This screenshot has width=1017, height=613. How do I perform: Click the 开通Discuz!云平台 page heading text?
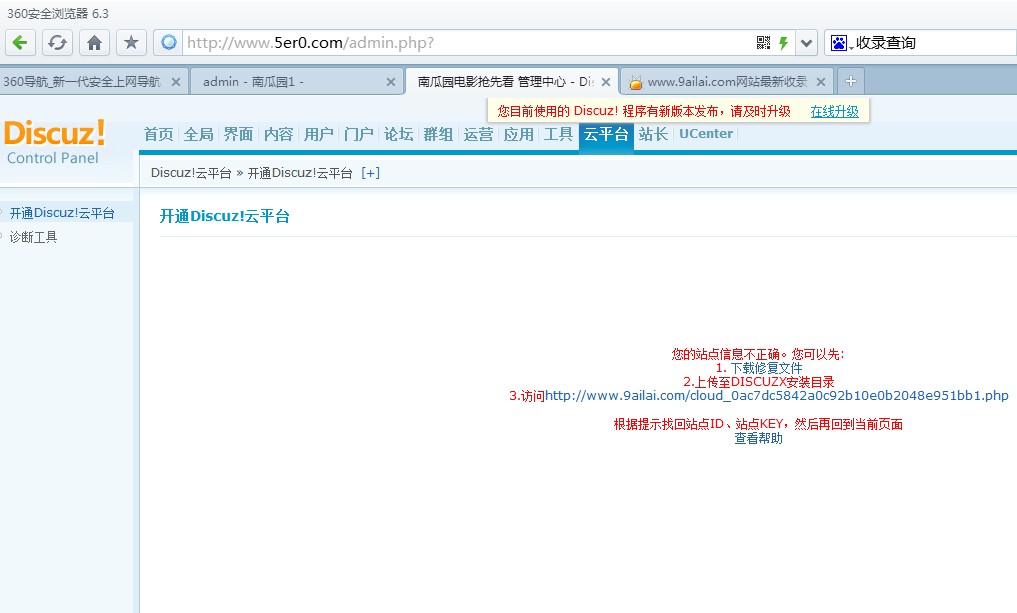click(224, 216)
